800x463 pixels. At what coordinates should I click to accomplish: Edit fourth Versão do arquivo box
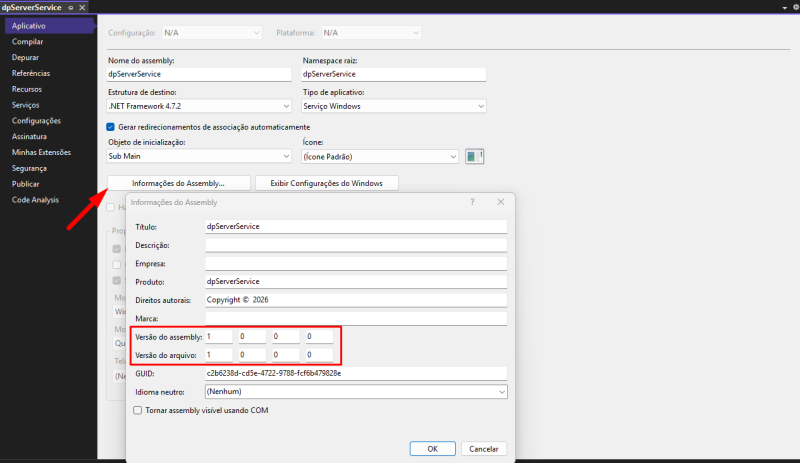pos(319,355)
